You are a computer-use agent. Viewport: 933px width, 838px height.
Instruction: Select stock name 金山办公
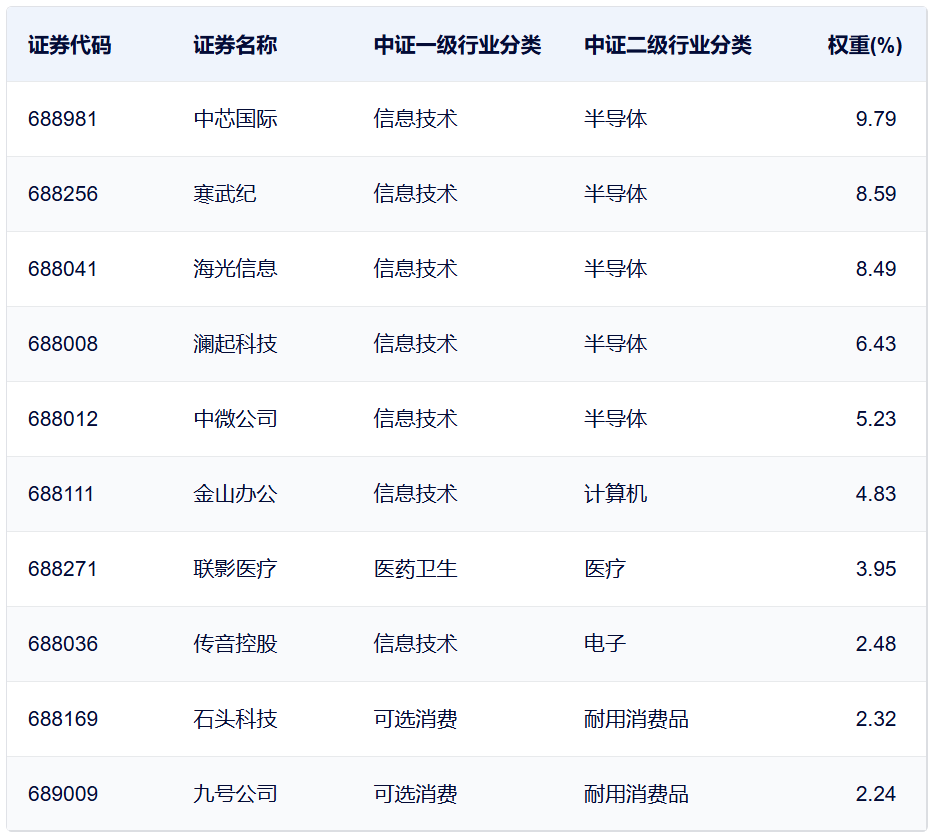point(235,494)
